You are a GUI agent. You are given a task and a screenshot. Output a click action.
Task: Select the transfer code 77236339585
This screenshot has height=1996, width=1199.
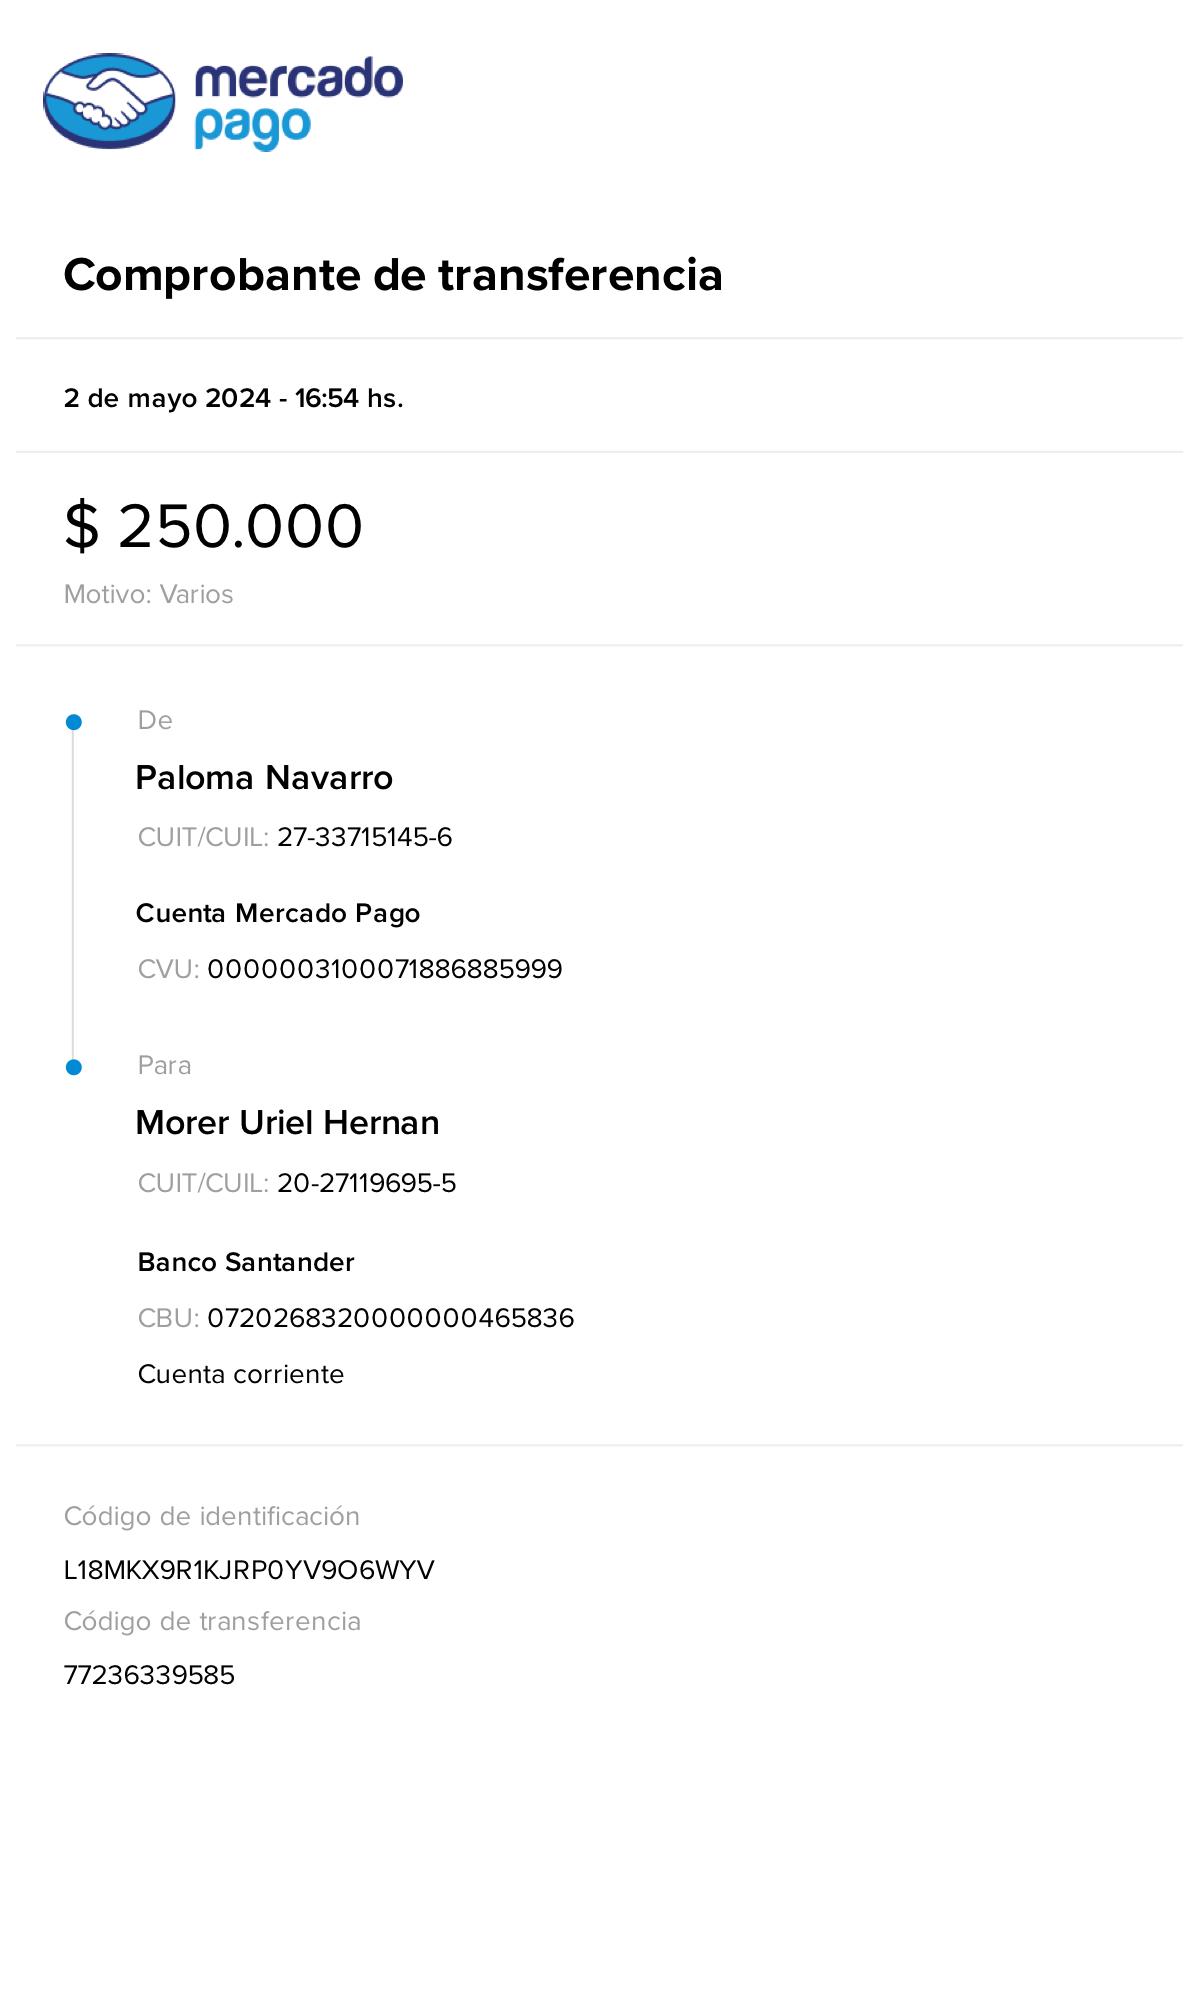[x=149, y=1675]
